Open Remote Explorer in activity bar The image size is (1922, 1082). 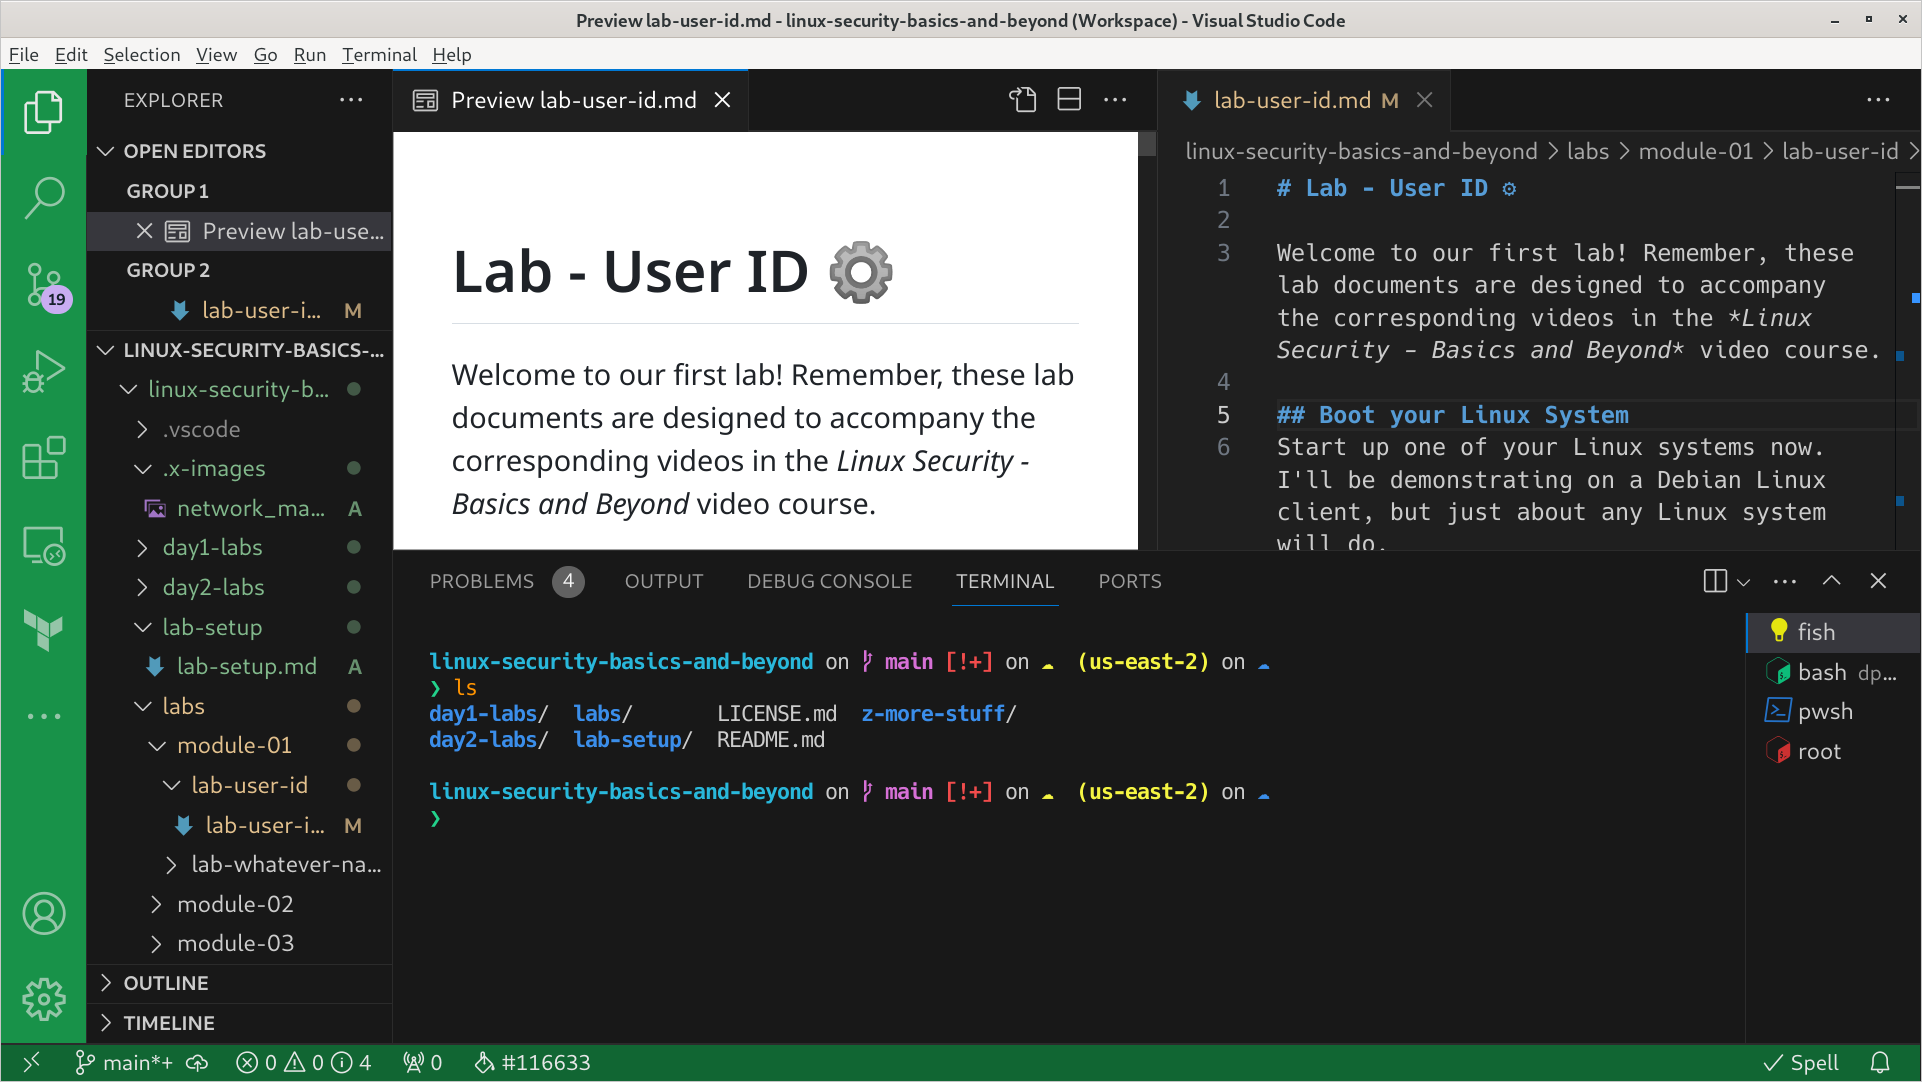[44, 546]
